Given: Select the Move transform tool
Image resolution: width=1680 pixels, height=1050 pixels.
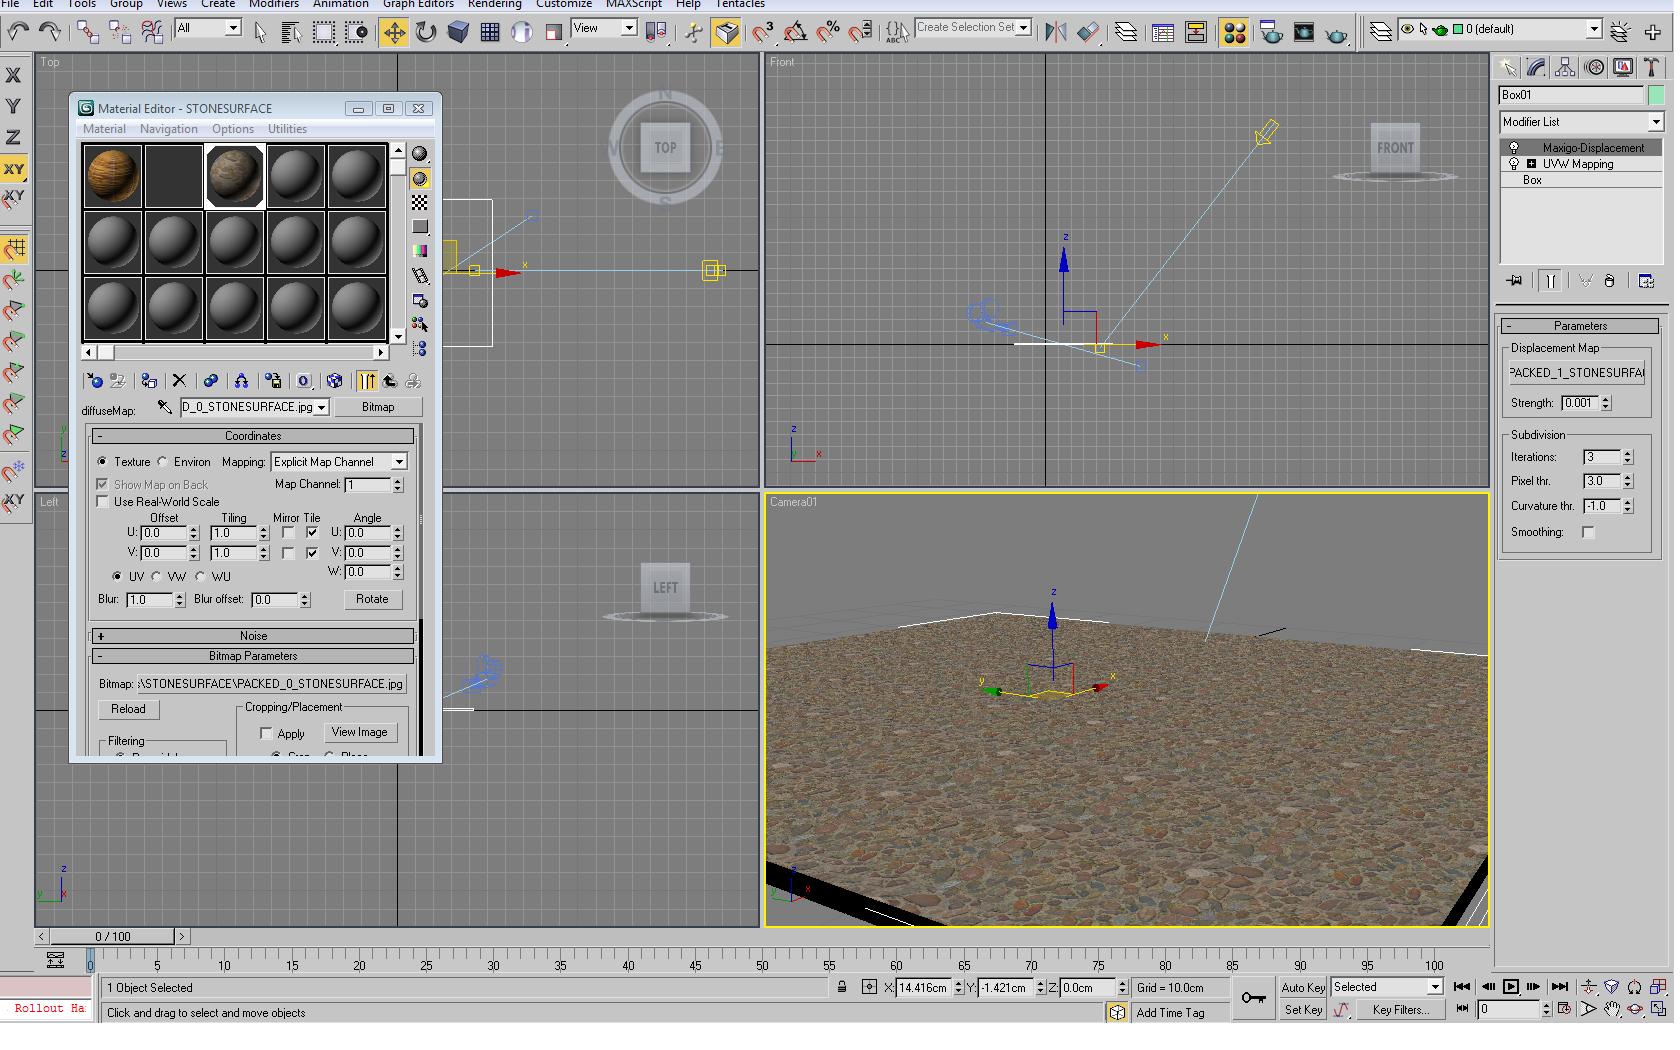Looking at the screenshot, I should tap(394, 32).
